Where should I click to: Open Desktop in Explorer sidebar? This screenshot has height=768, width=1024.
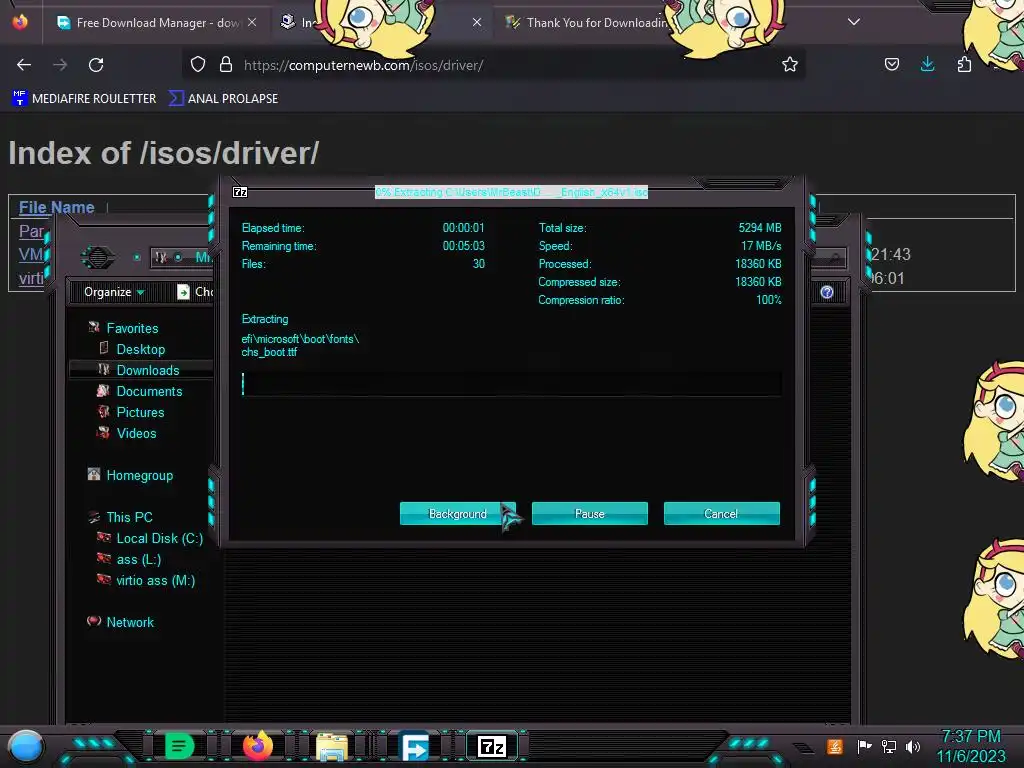[x=140, y=349]
